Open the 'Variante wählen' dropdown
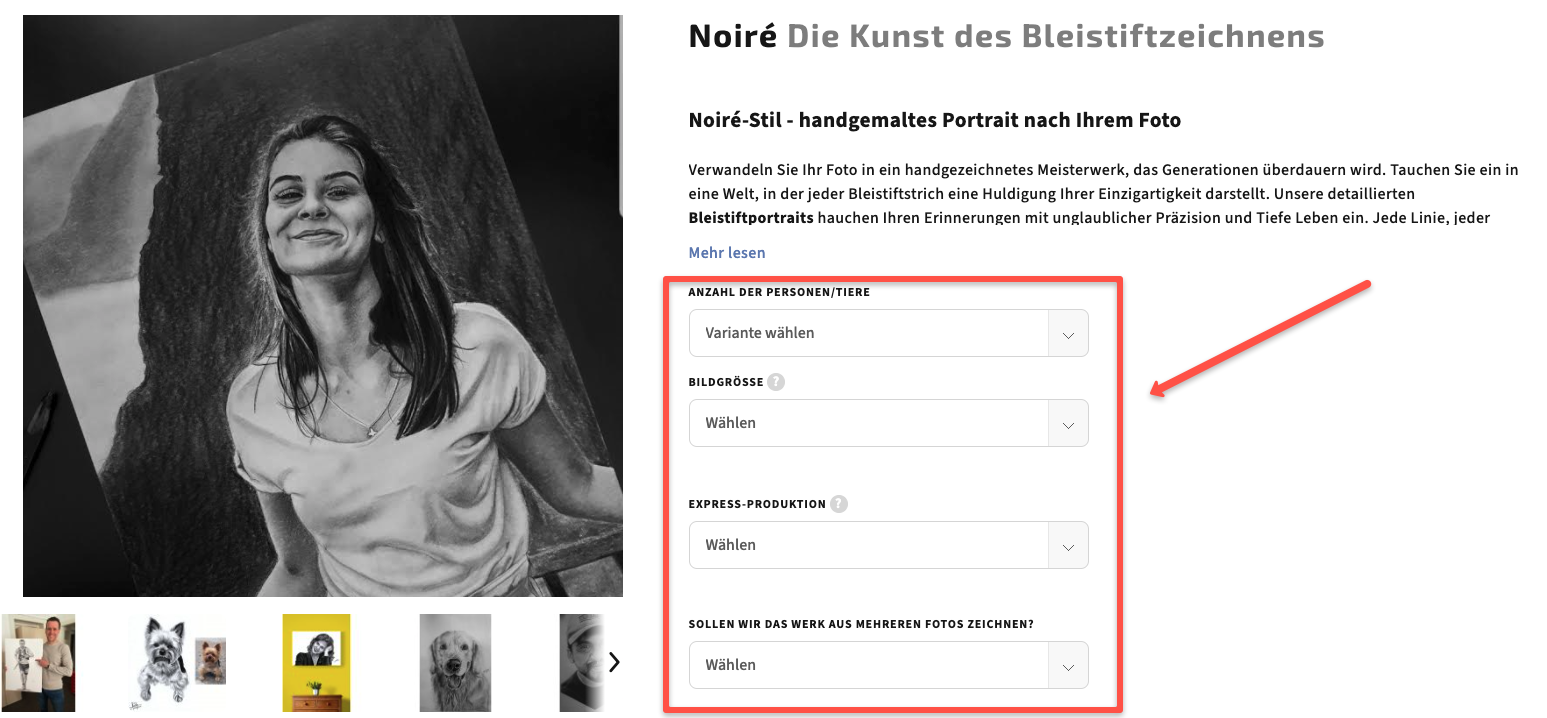The height and width of the screenshot is (718, 1547). tap(888, 333)
